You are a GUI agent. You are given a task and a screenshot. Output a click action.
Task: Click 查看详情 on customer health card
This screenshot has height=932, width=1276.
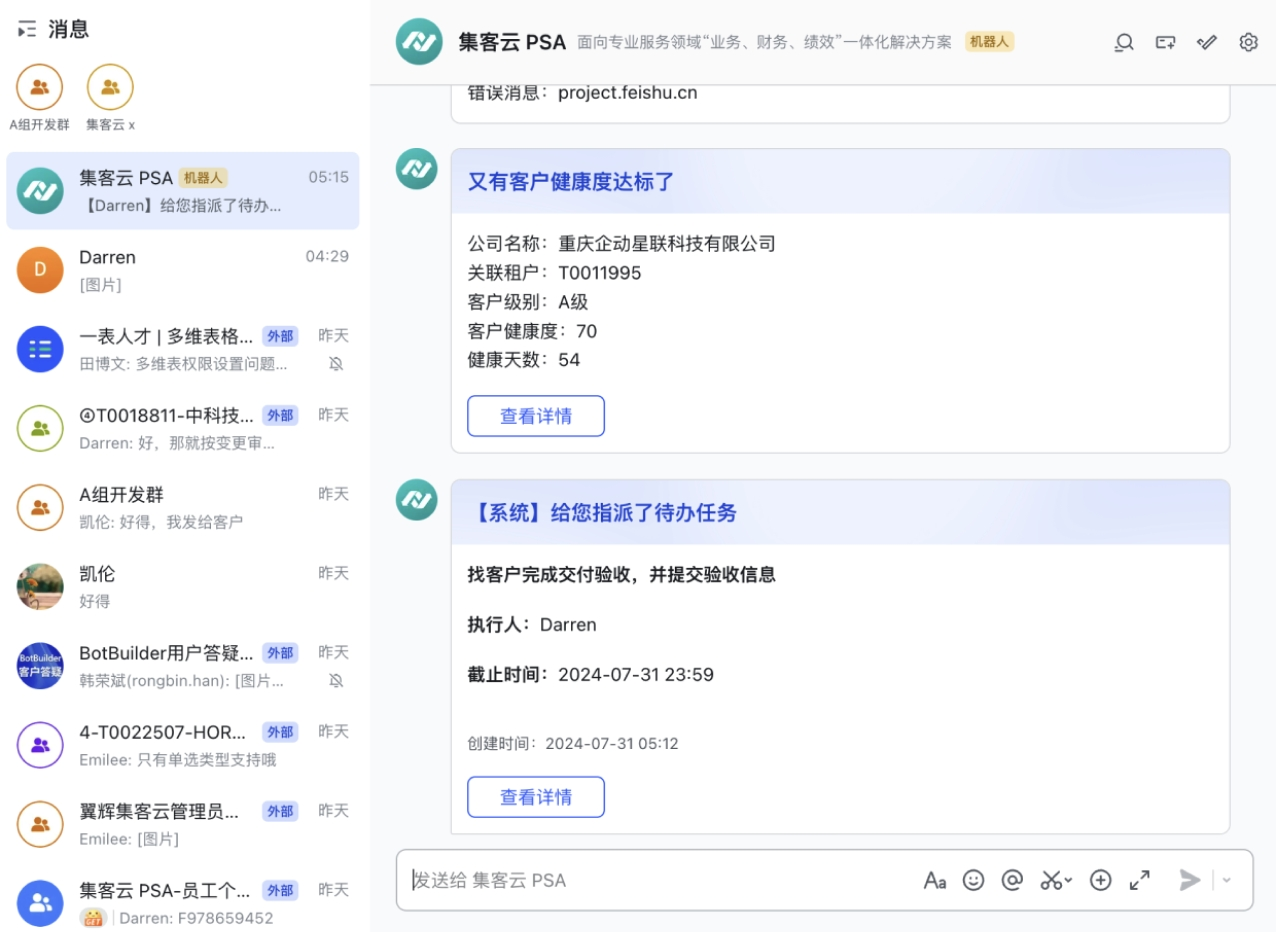point(536,415)
